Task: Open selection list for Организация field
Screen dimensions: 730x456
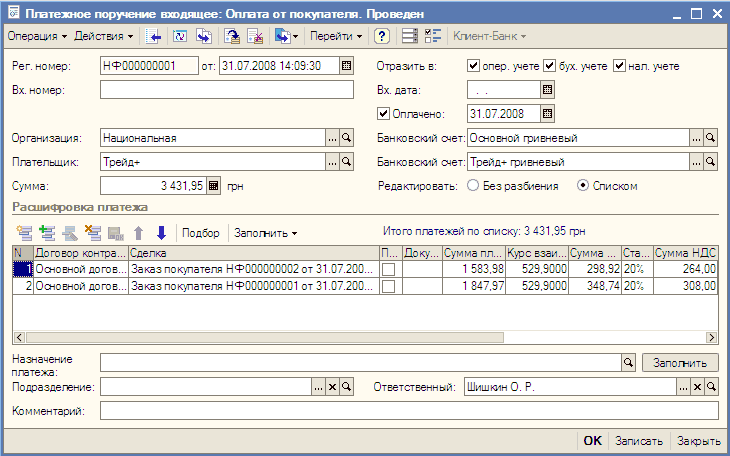Action: click(x=332, y=138)
